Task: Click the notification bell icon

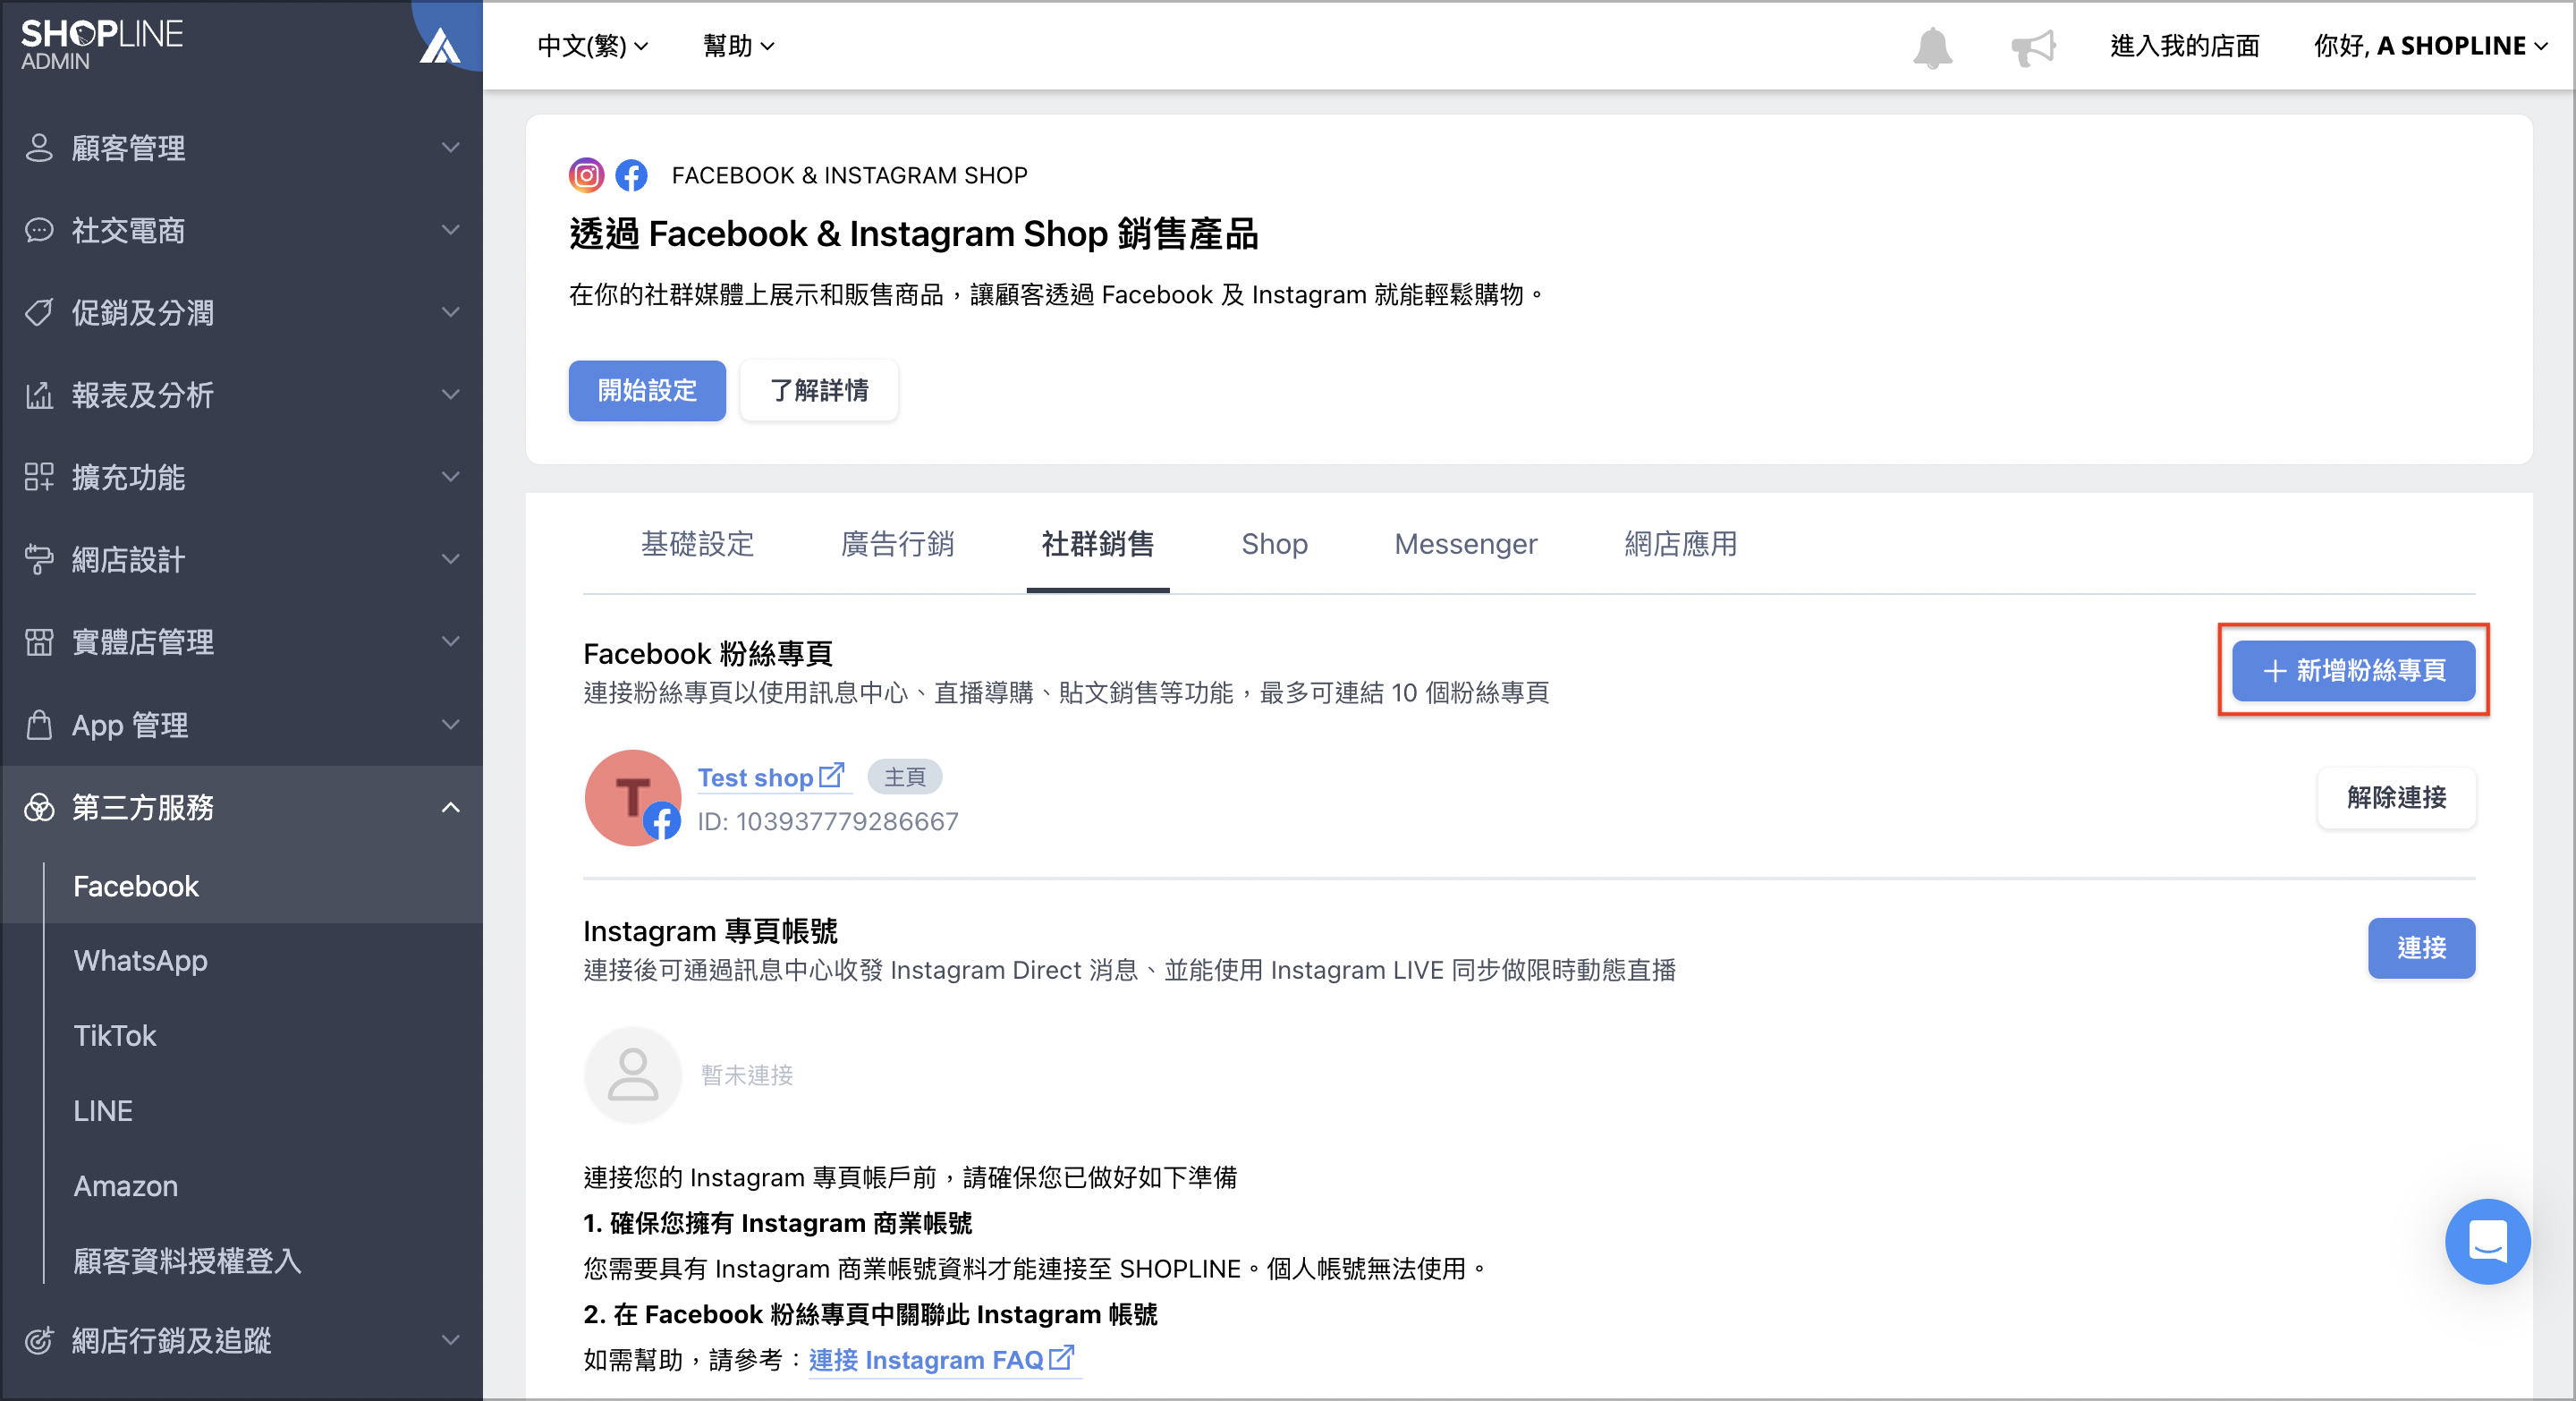Action: coord(1932,47)
